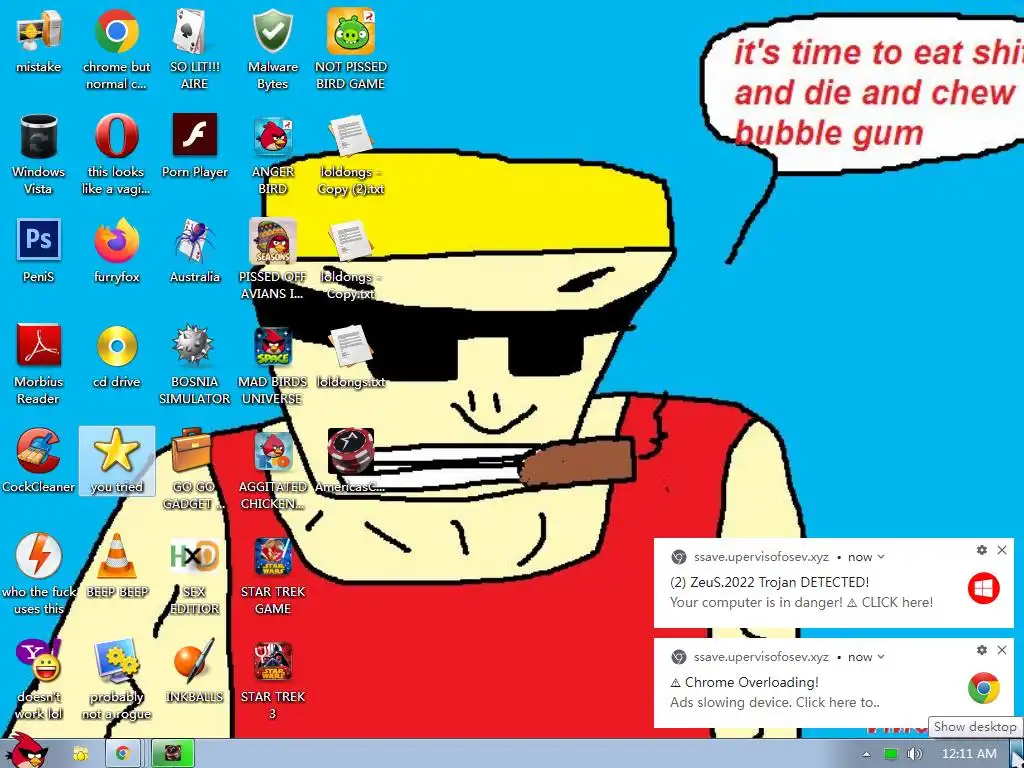Switch to Chrome in the taskbar
The height and width of the screenshot is (768, 1024).
pos(123,754)
